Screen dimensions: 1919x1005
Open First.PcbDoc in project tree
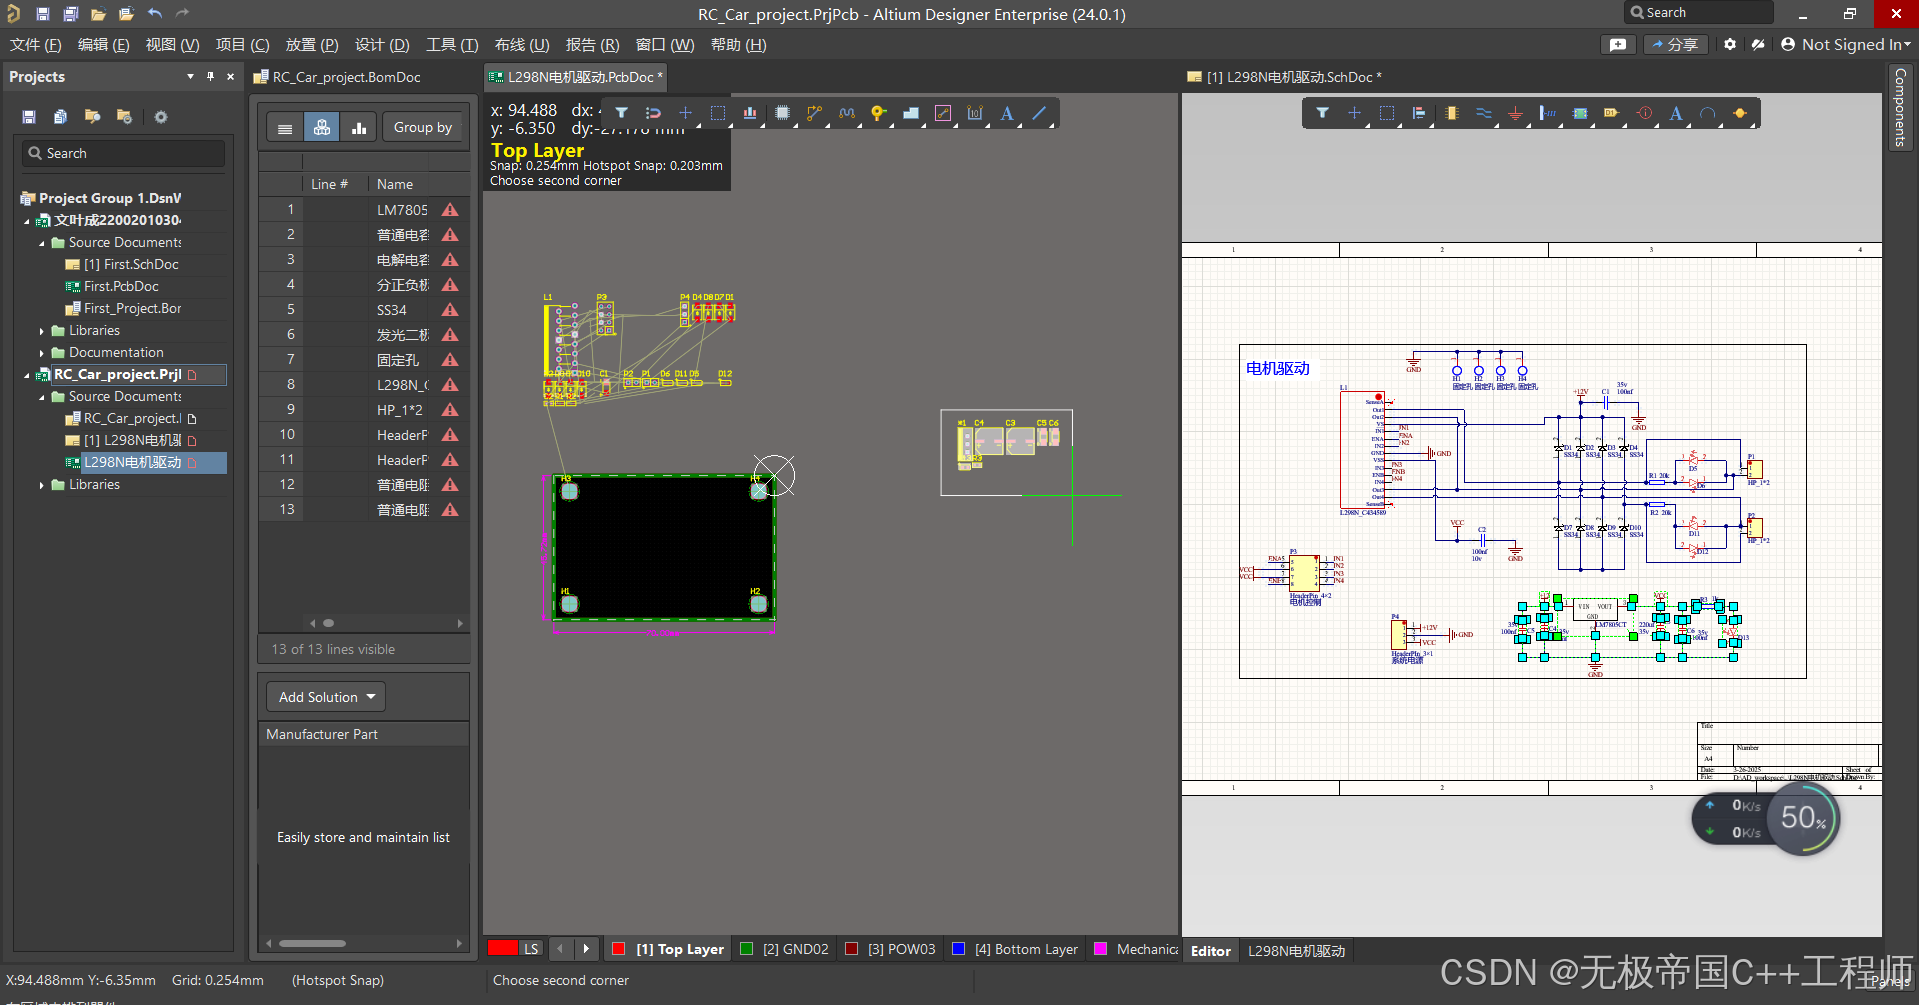pyautogui.click(x=121, y=286)
